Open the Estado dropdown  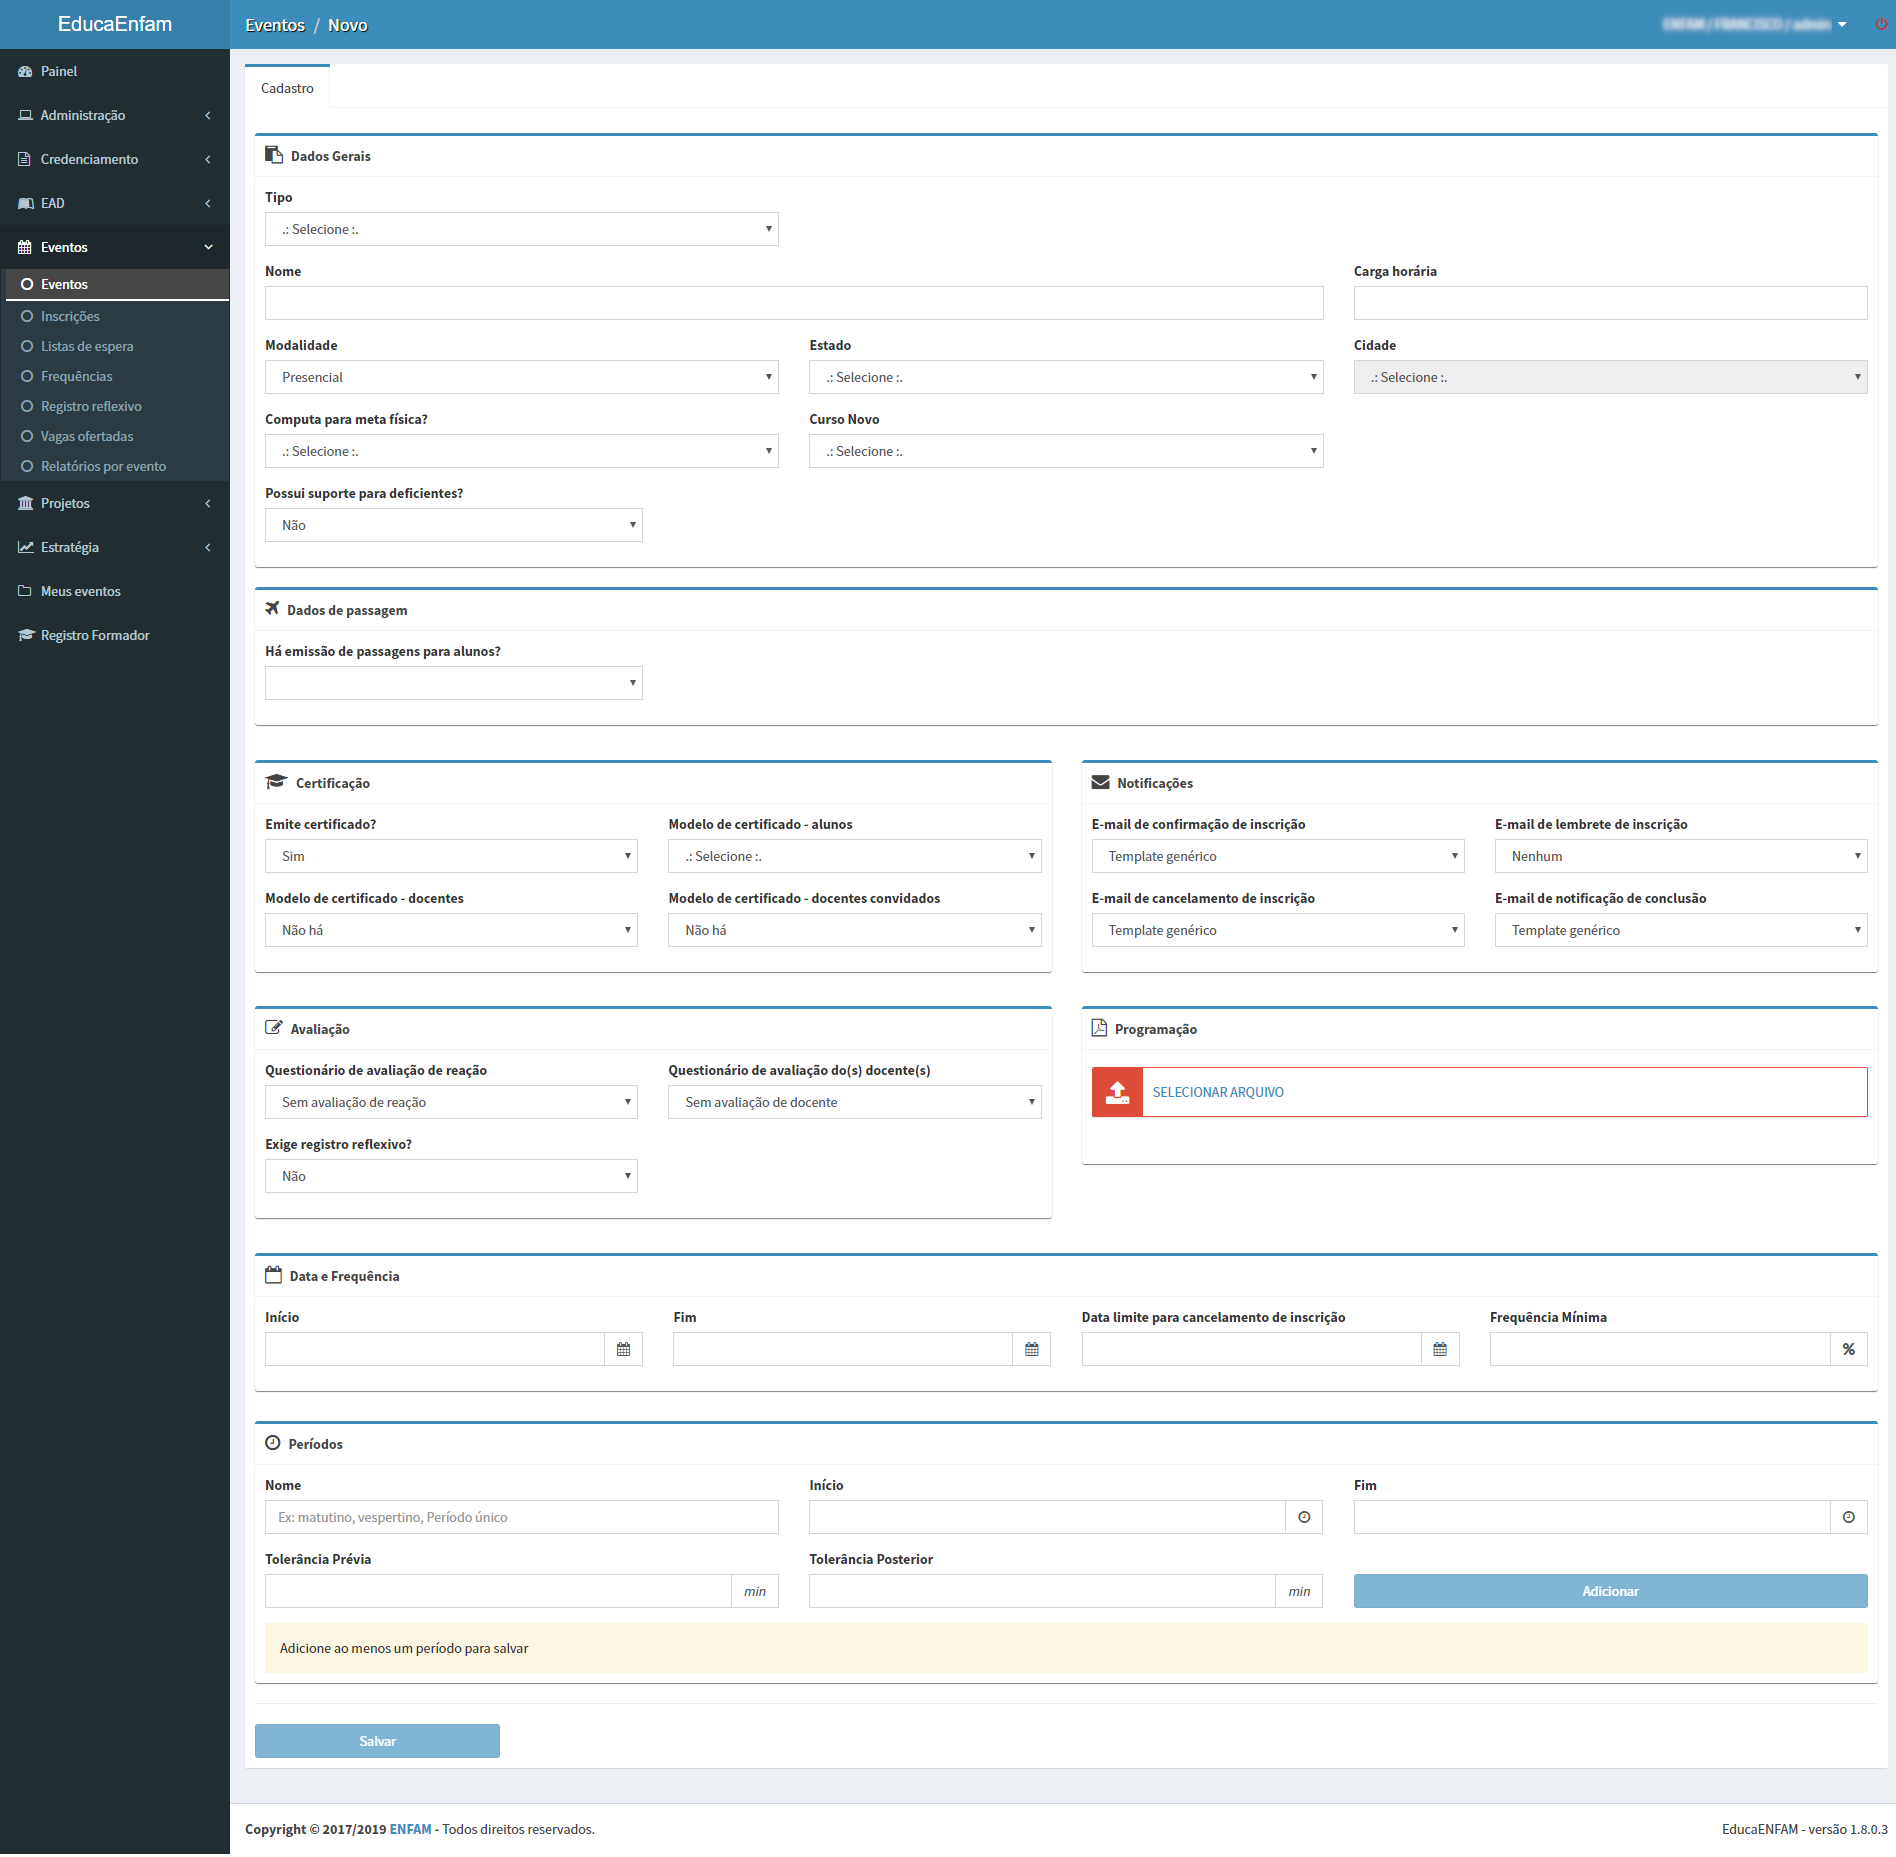coord(1066,377)
